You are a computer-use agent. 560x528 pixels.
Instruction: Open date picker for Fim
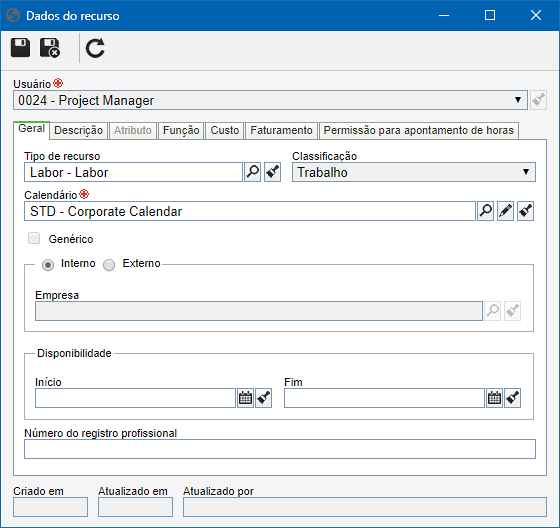tap(494, 398)
